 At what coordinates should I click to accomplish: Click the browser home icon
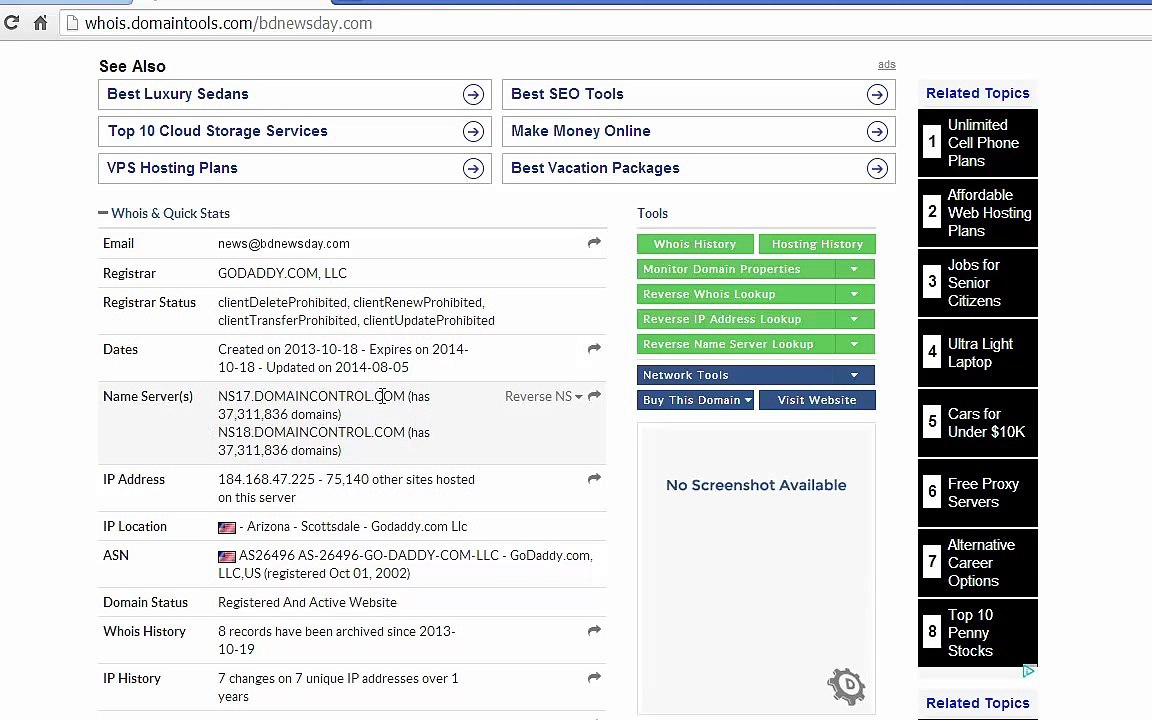[x=40, y=23]
